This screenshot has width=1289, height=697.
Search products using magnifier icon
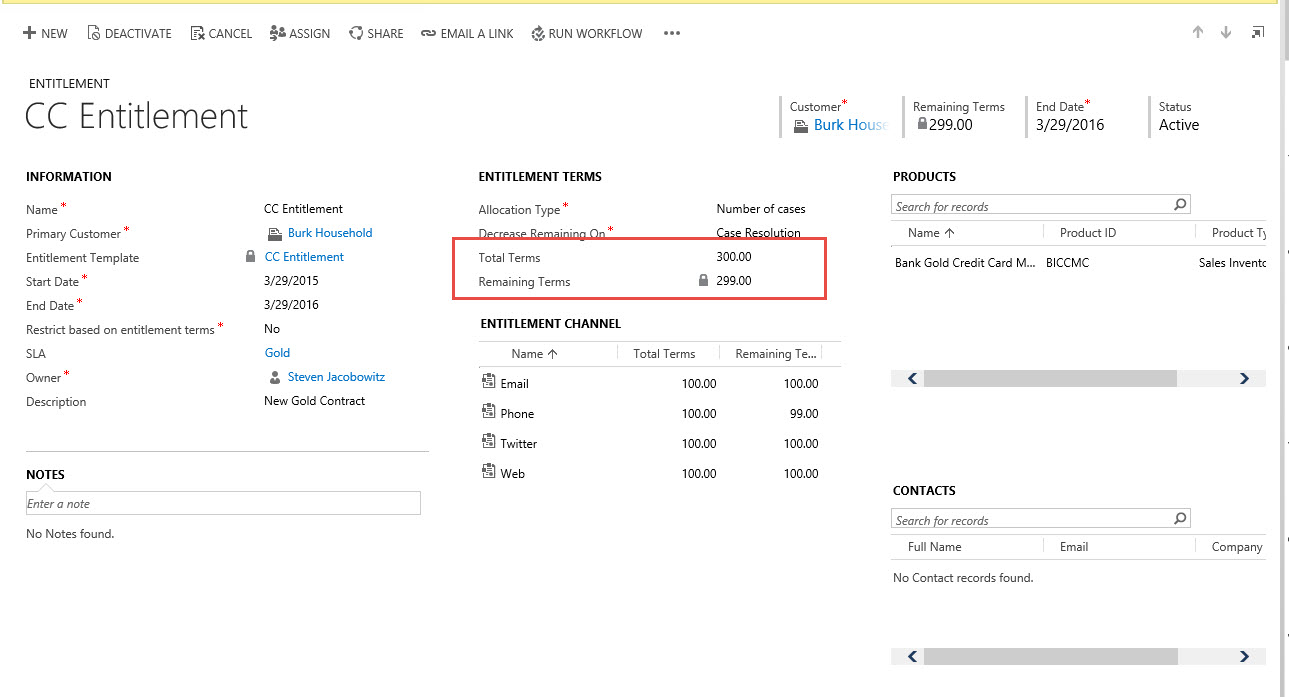tap(1180, 205)
